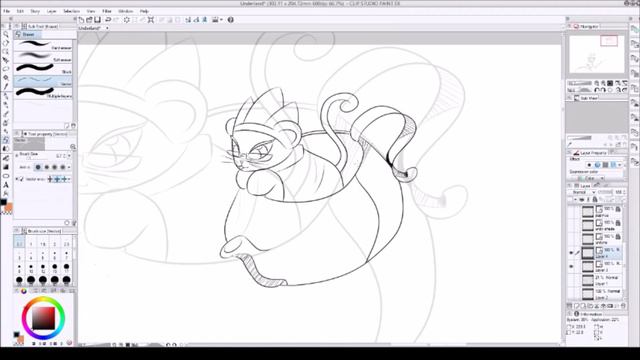Click the help question mark icon
The image size is (640, 360).
[231, 20]
